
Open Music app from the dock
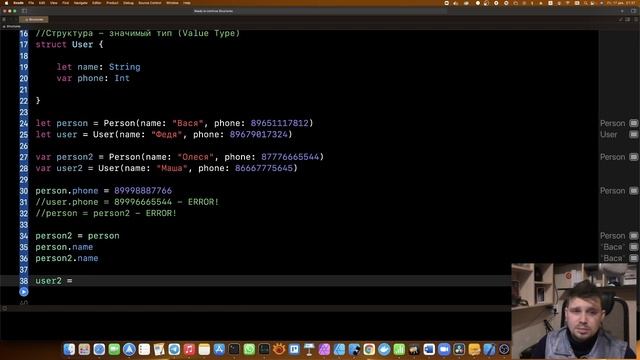(x=189, y=349)
